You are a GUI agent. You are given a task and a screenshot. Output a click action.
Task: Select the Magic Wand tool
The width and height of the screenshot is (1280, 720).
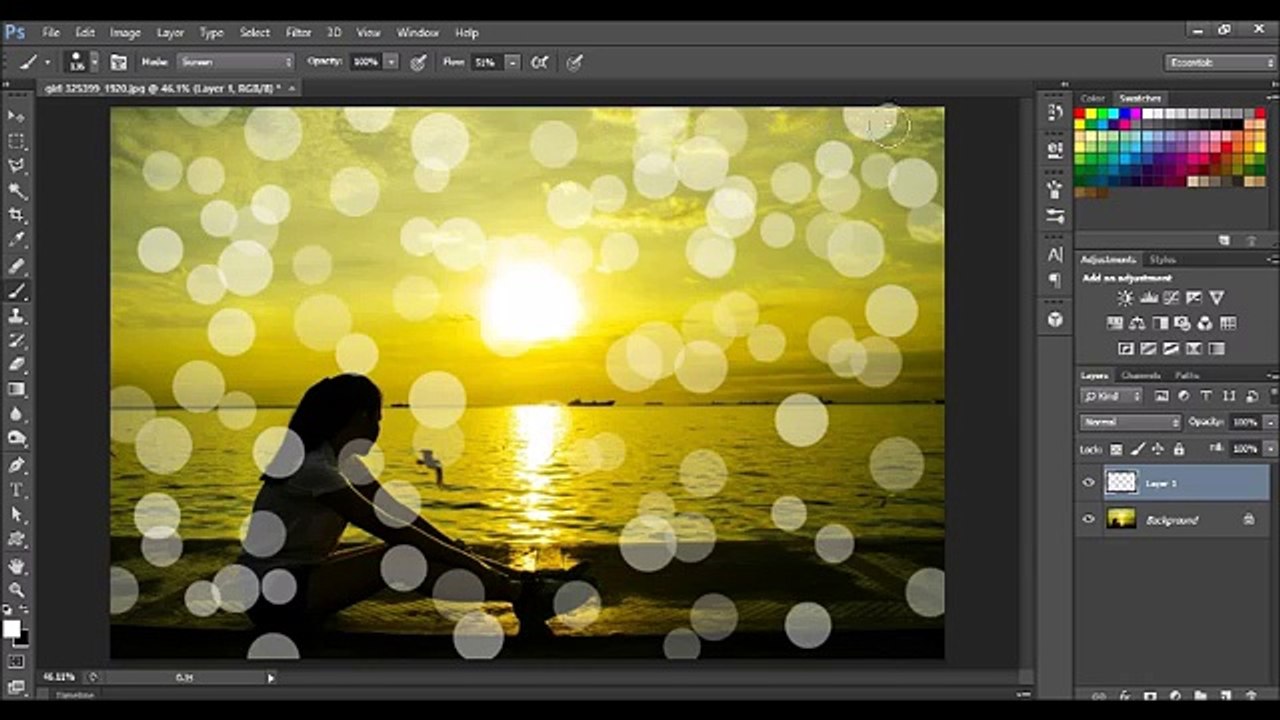[x=17, y=191]
